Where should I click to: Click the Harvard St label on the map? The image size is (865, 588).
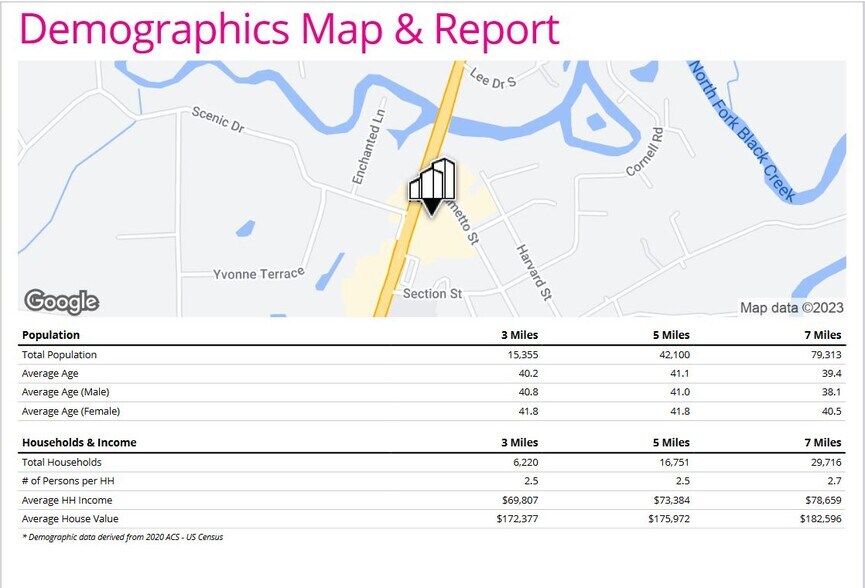[534, 272]
